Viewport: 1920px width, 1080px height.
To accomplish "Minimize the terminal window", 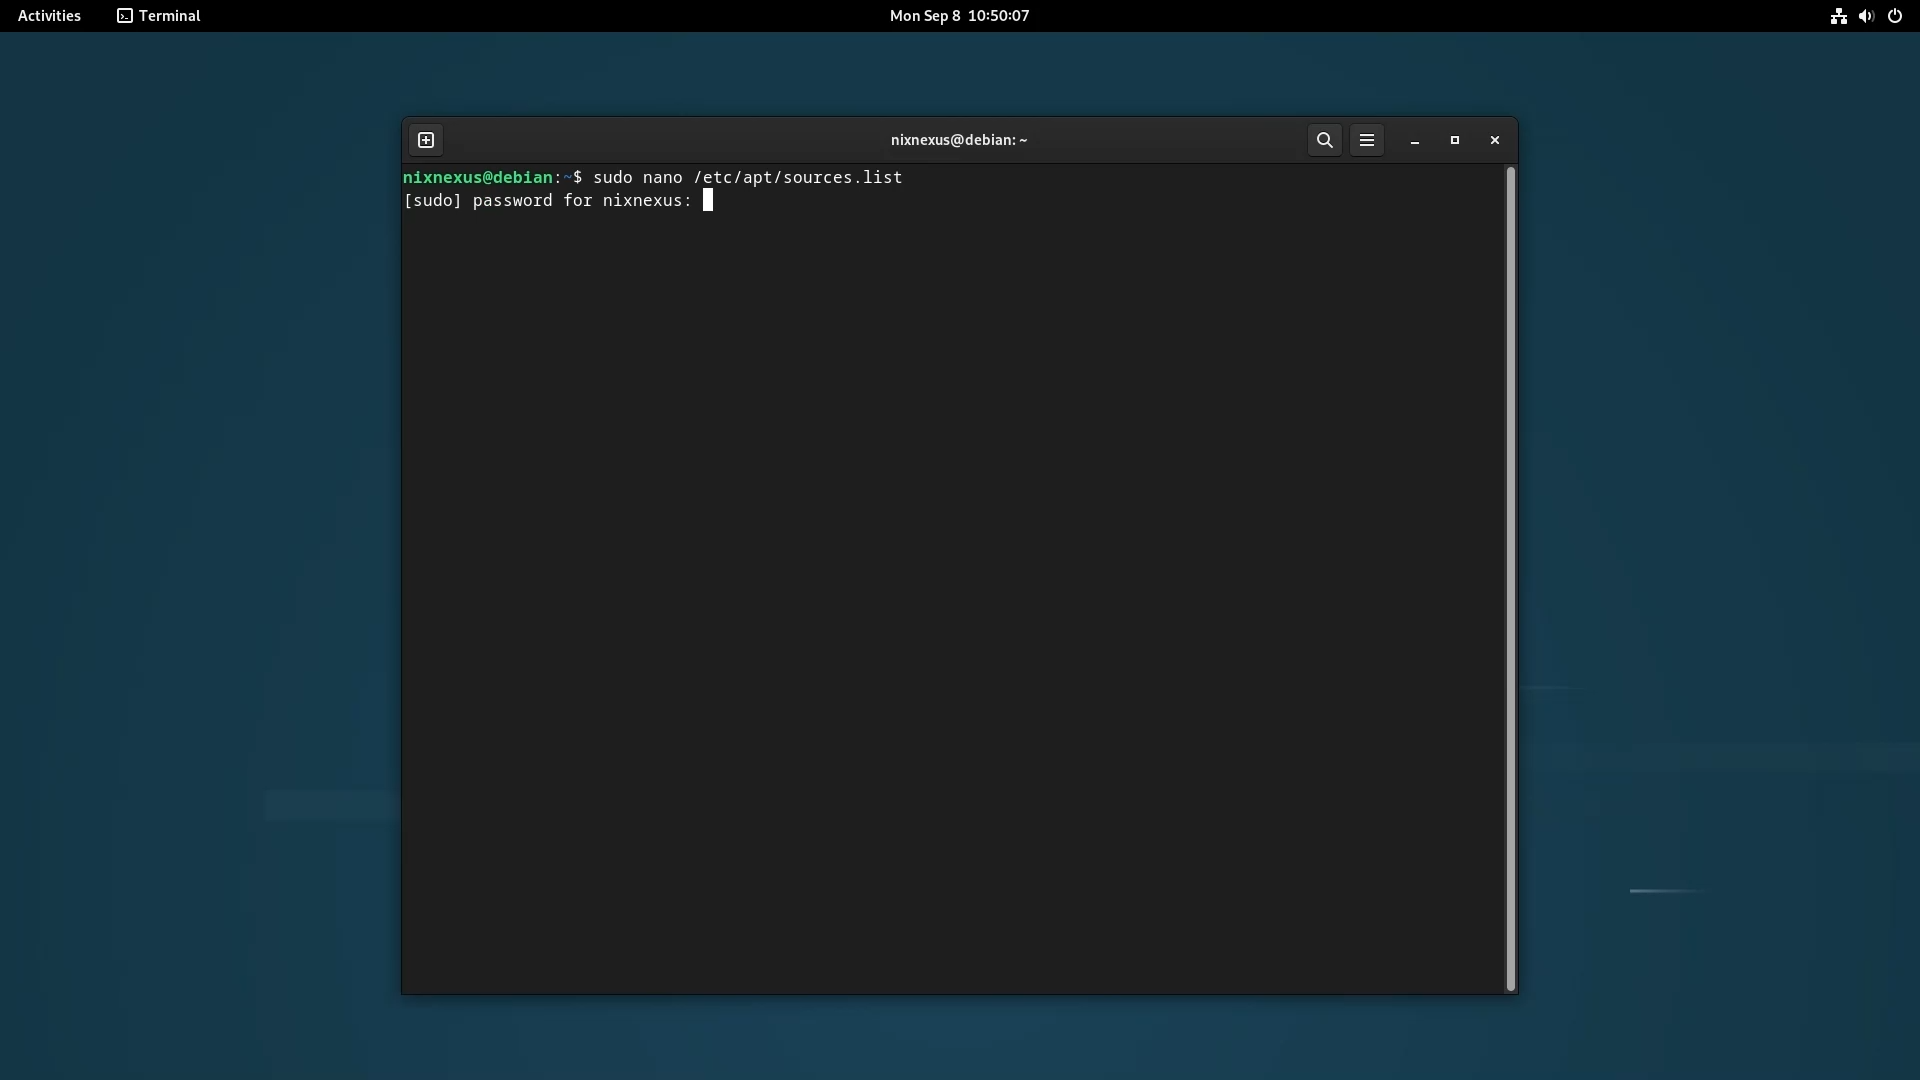I will (x=1415, y=141).
